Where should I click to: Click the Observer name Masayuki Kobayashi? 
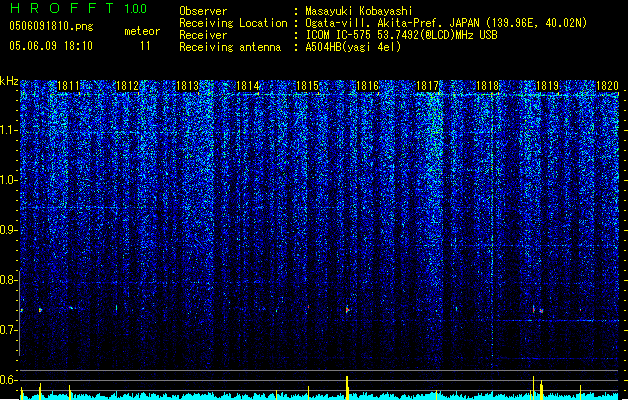(x=359, y=11)
